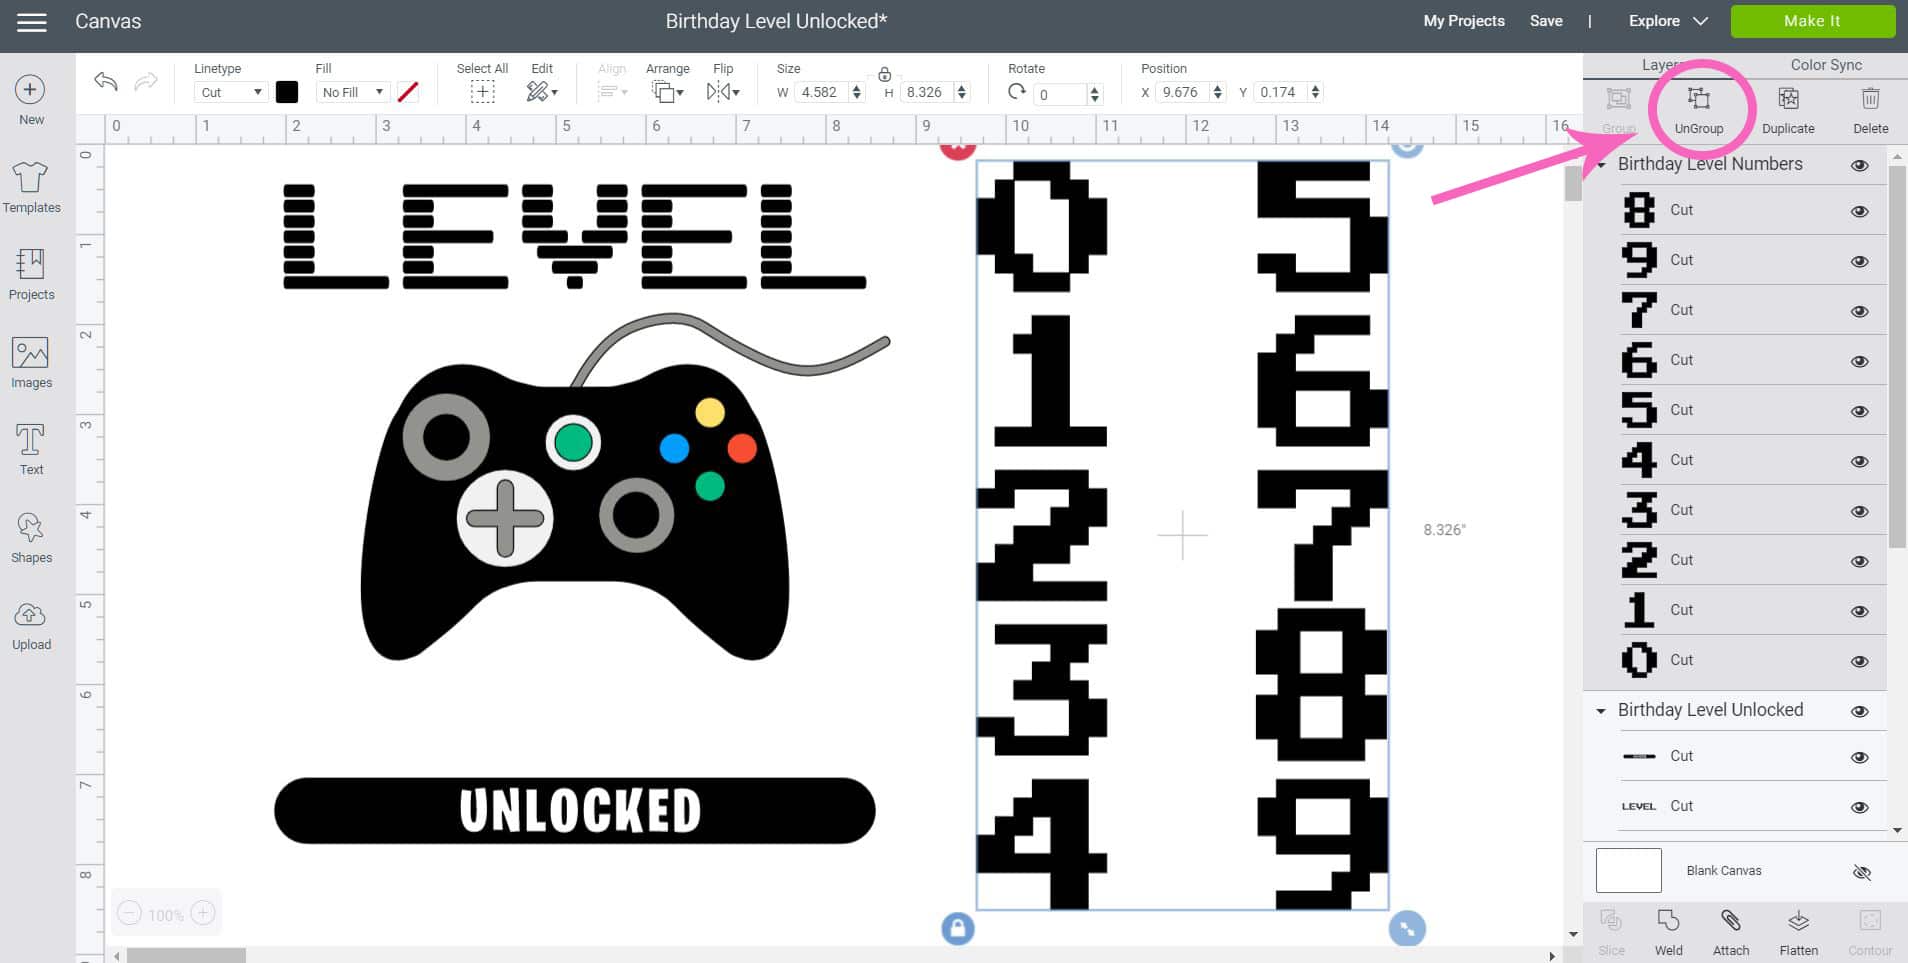Image resolution: width=1908 pixels, height=963 pixels.
Task: Open the Flip options
Action: point(722,92)
